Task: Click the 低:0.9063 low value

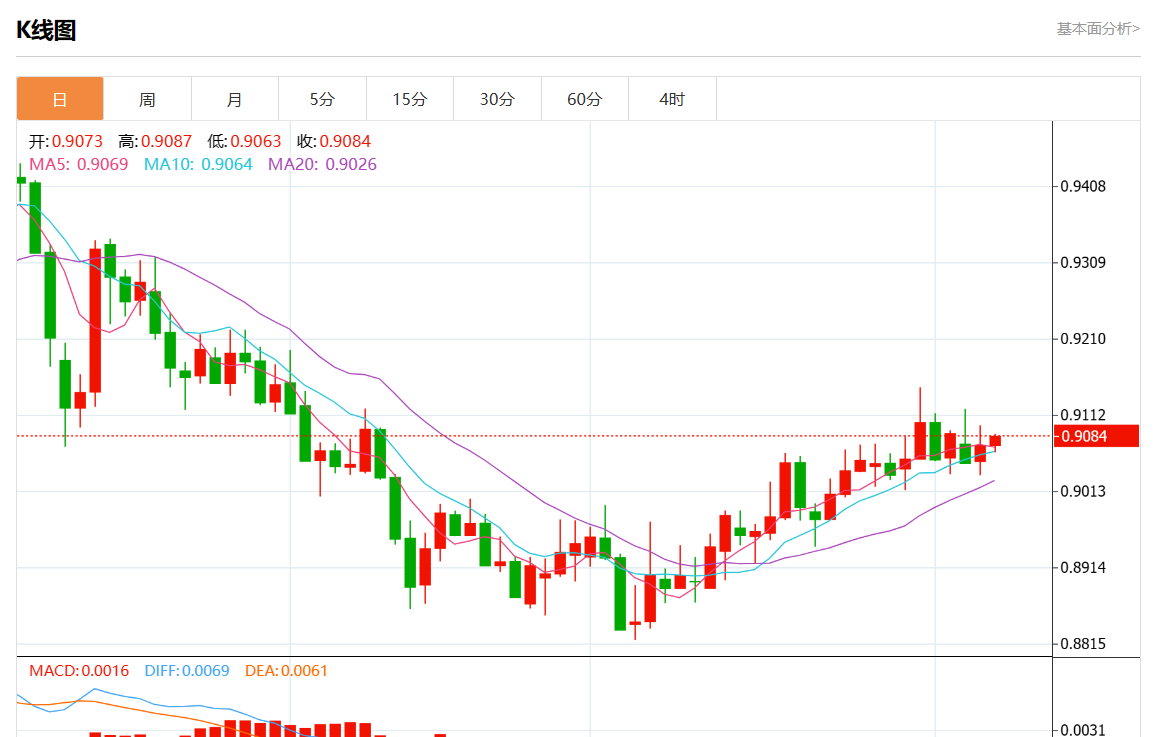Action: click(244, 141)
